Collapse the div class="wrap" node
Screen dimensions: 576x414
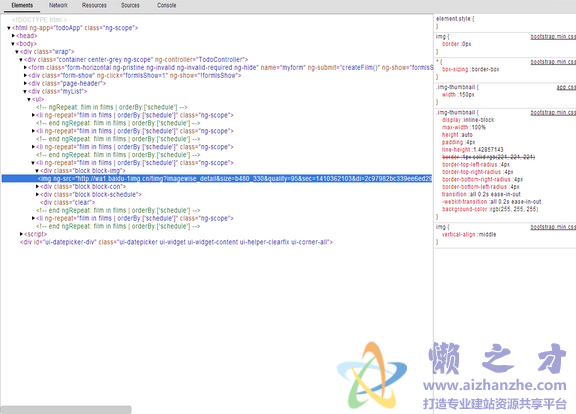(17, 52)
